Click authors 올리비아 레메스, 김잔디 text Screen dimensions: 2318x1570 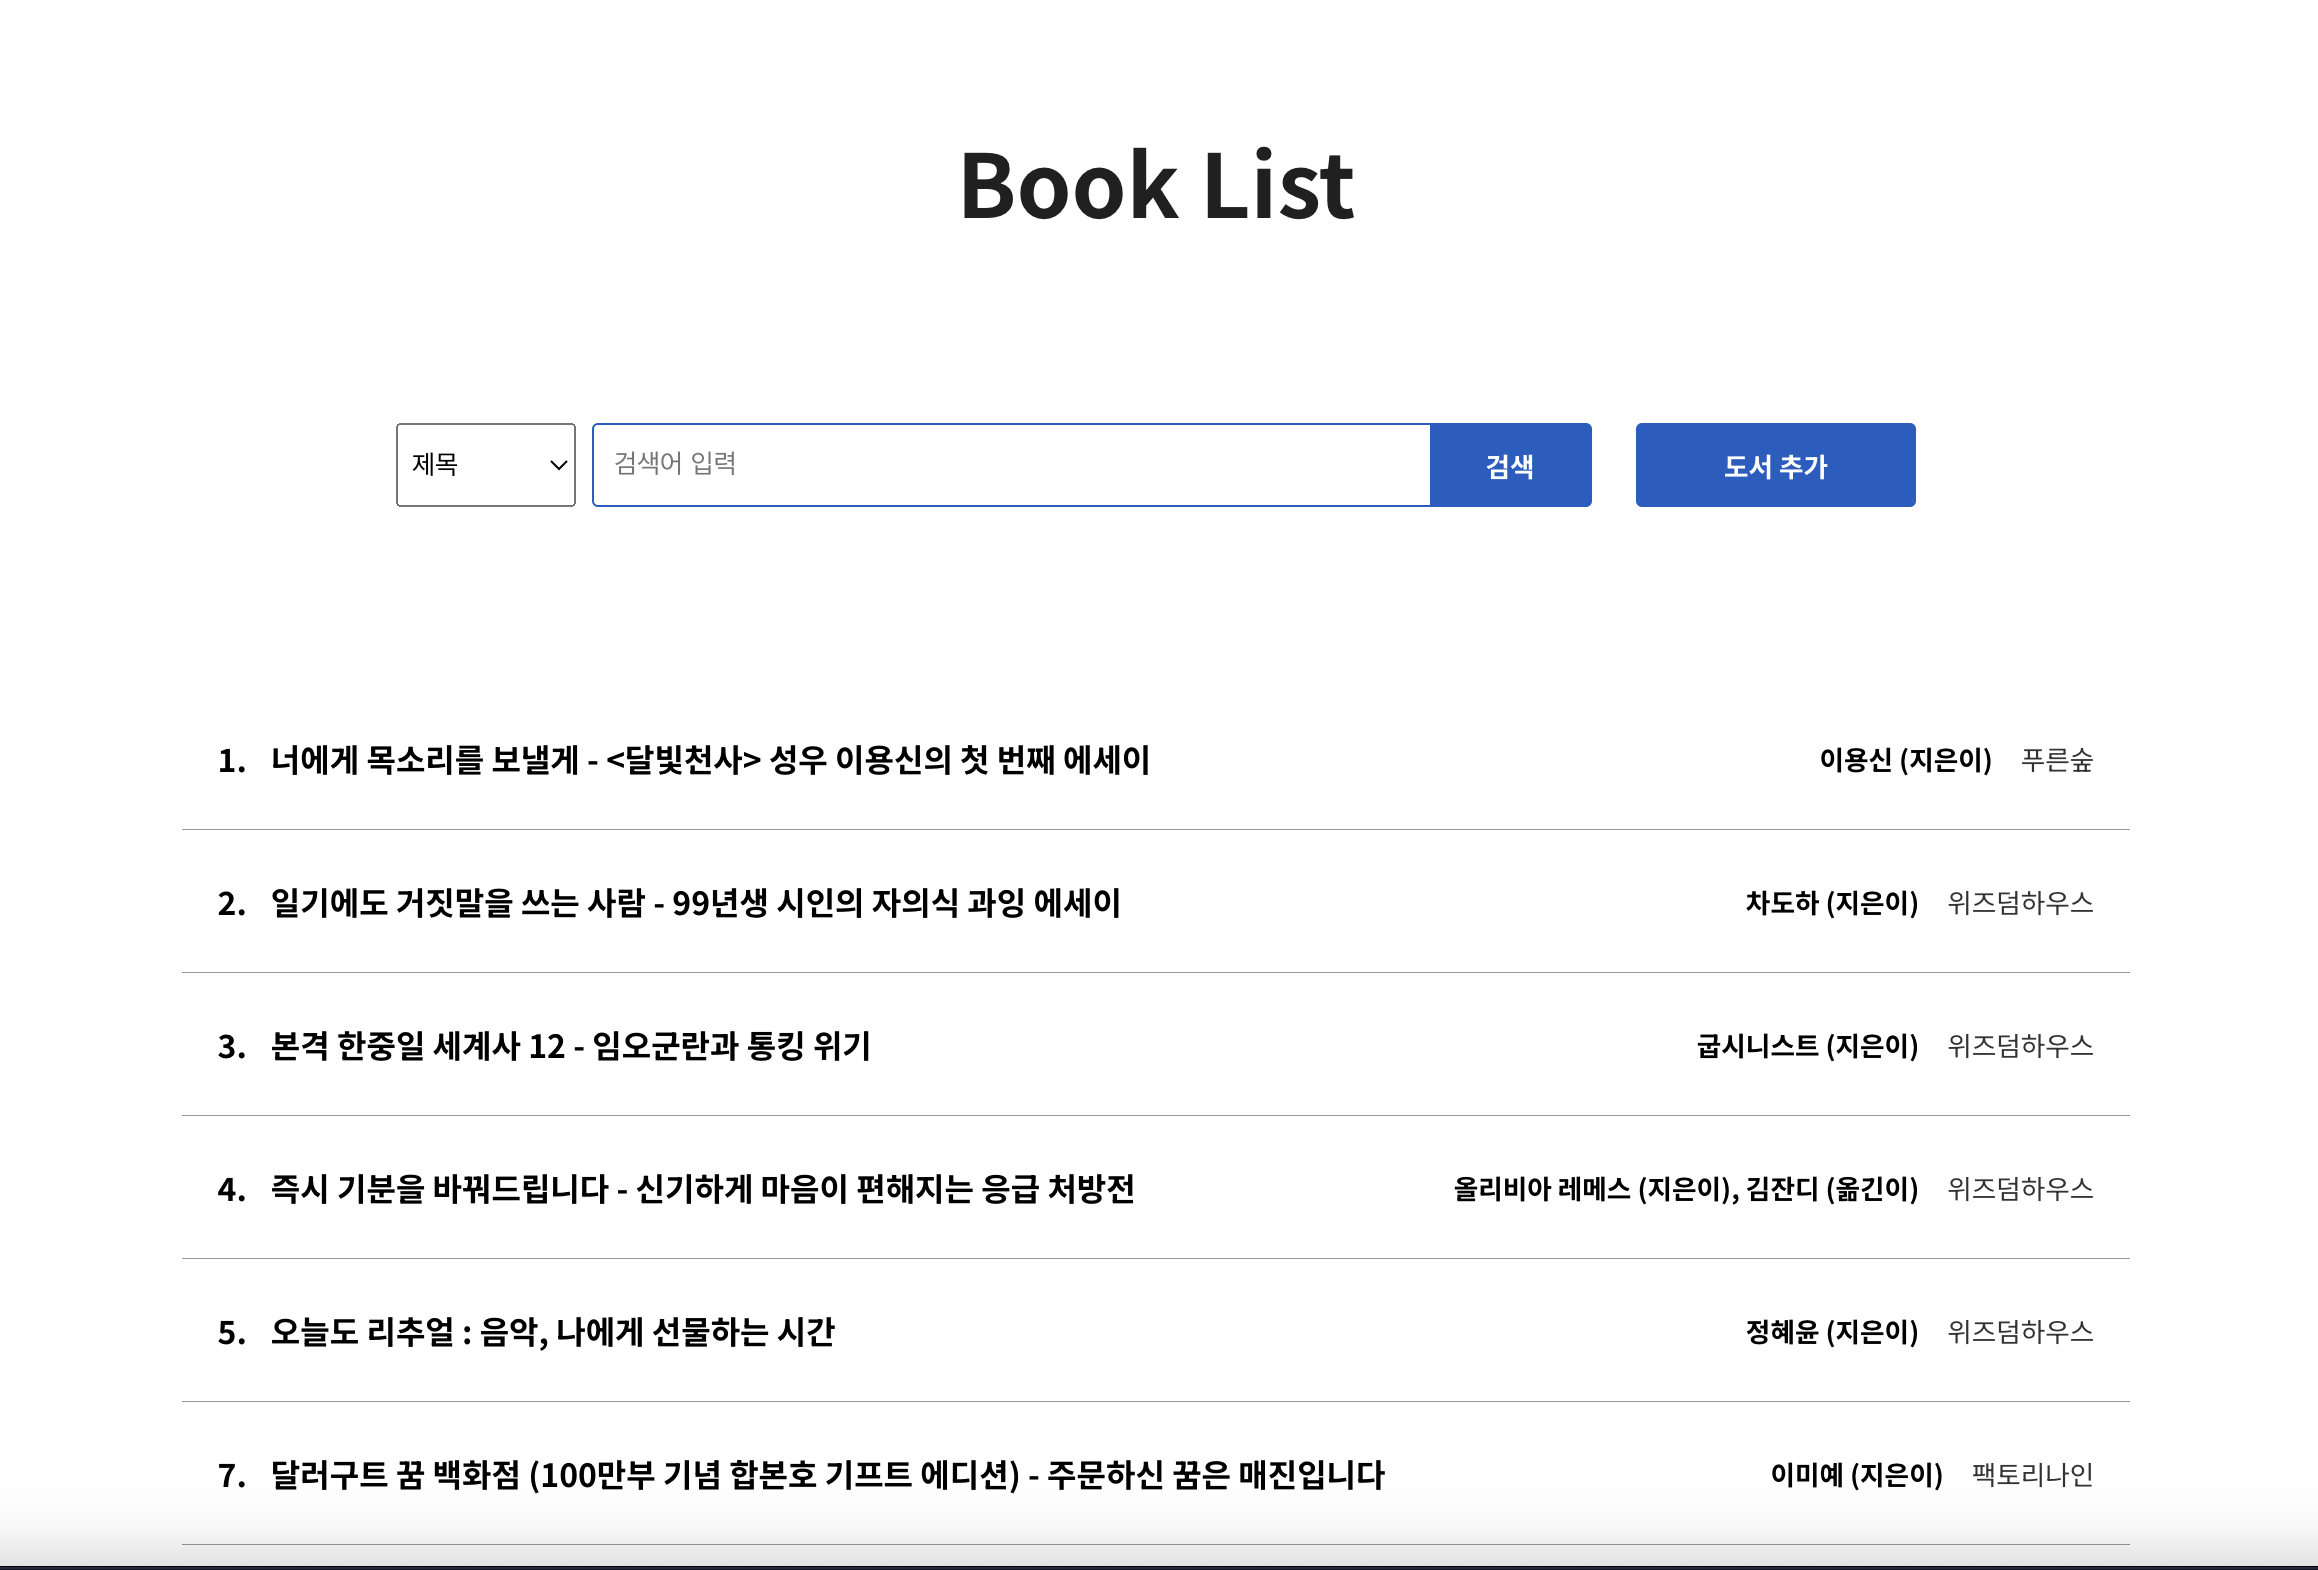coord(1686,1189)
